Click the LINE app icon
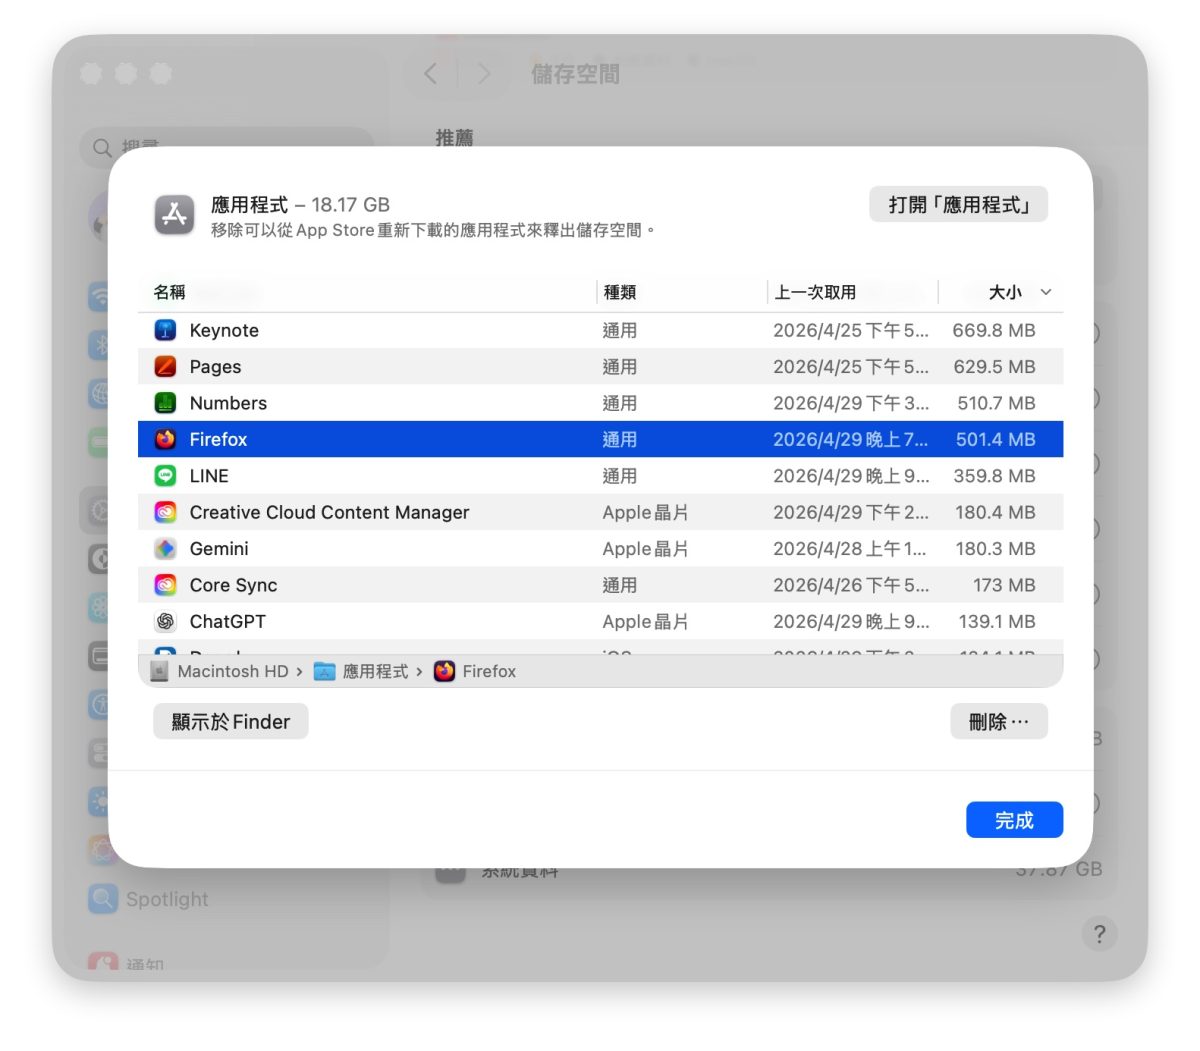 [165, 476]
